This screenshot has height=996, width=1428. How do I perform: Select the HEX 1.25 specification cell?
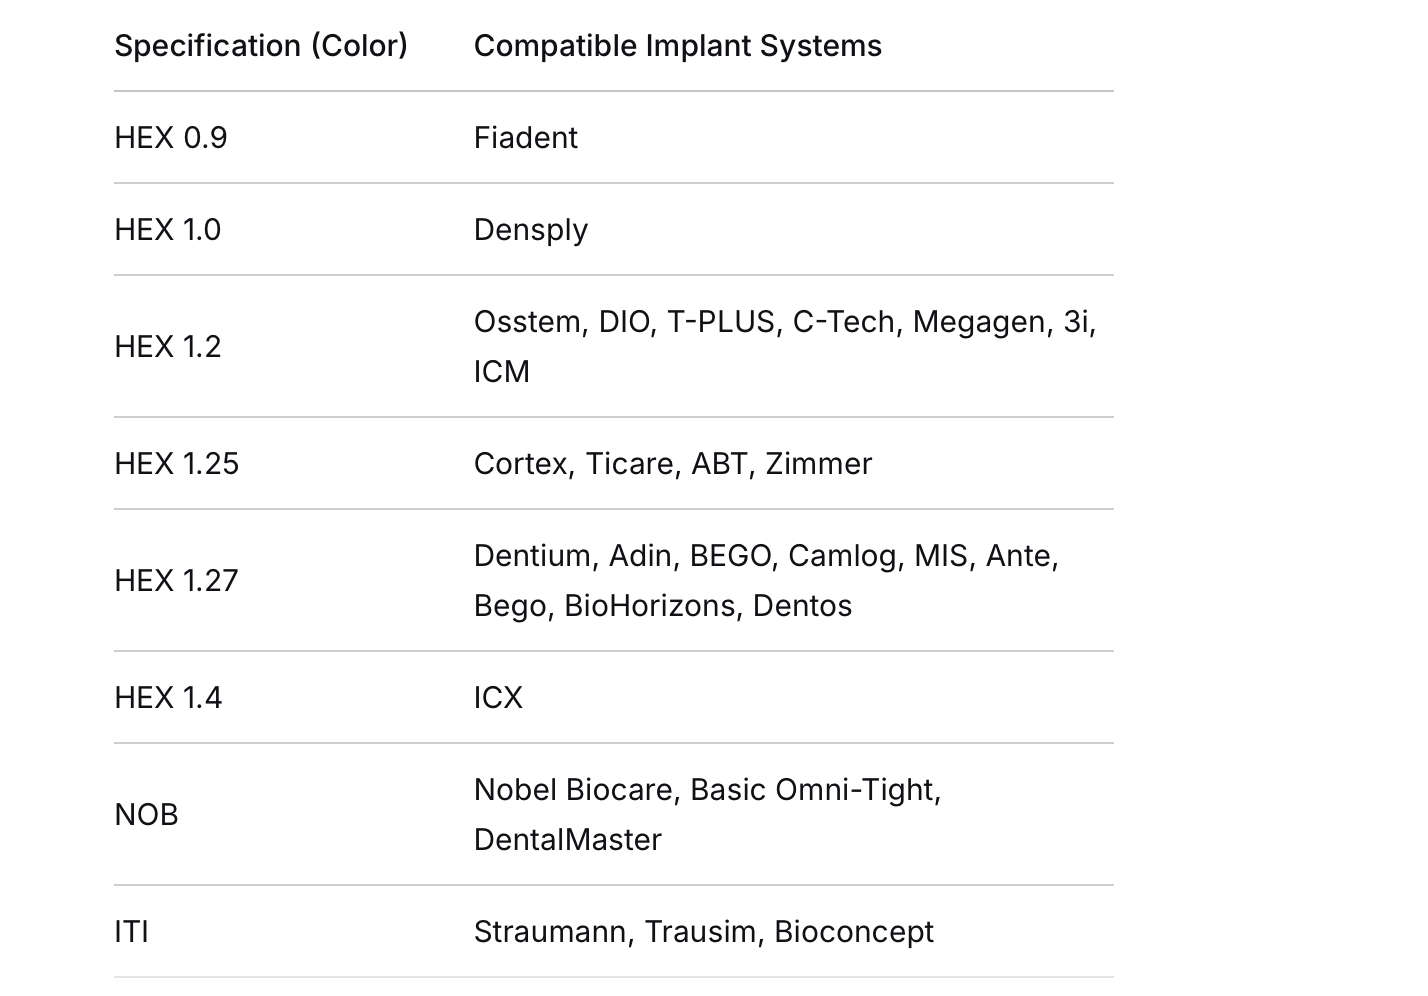[x=177, y=464]
